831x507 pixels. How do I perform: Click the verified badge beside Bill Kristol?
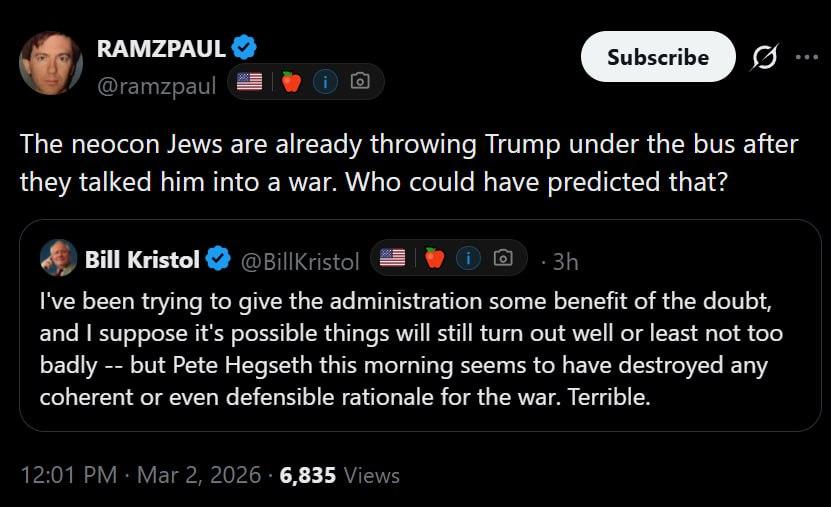click(218, 260)
